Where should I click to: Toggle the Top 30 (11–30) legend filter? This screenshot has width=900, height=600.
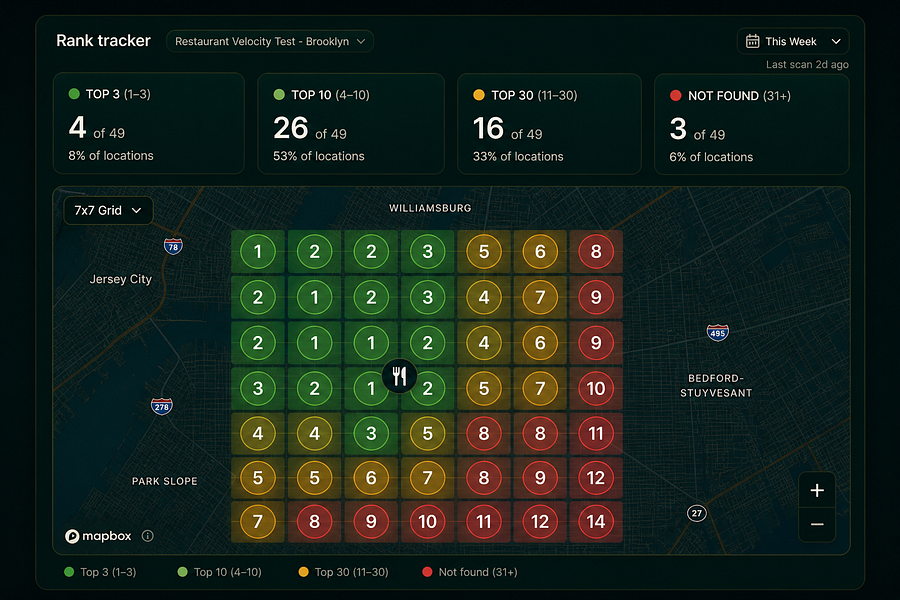(x=343, y=572)
